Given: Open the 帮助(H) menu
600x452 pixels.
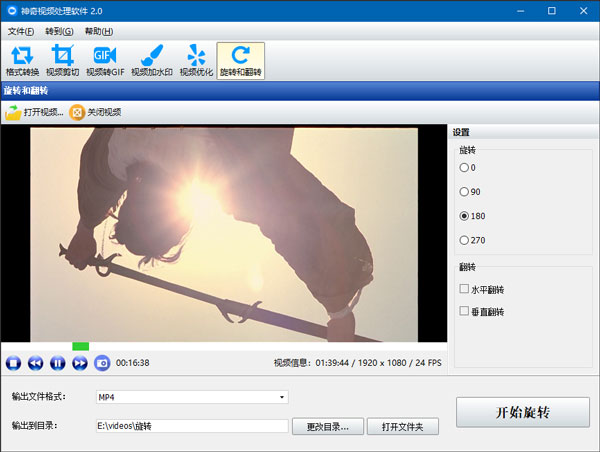Looking at the screenshot, I should point(99,31).
